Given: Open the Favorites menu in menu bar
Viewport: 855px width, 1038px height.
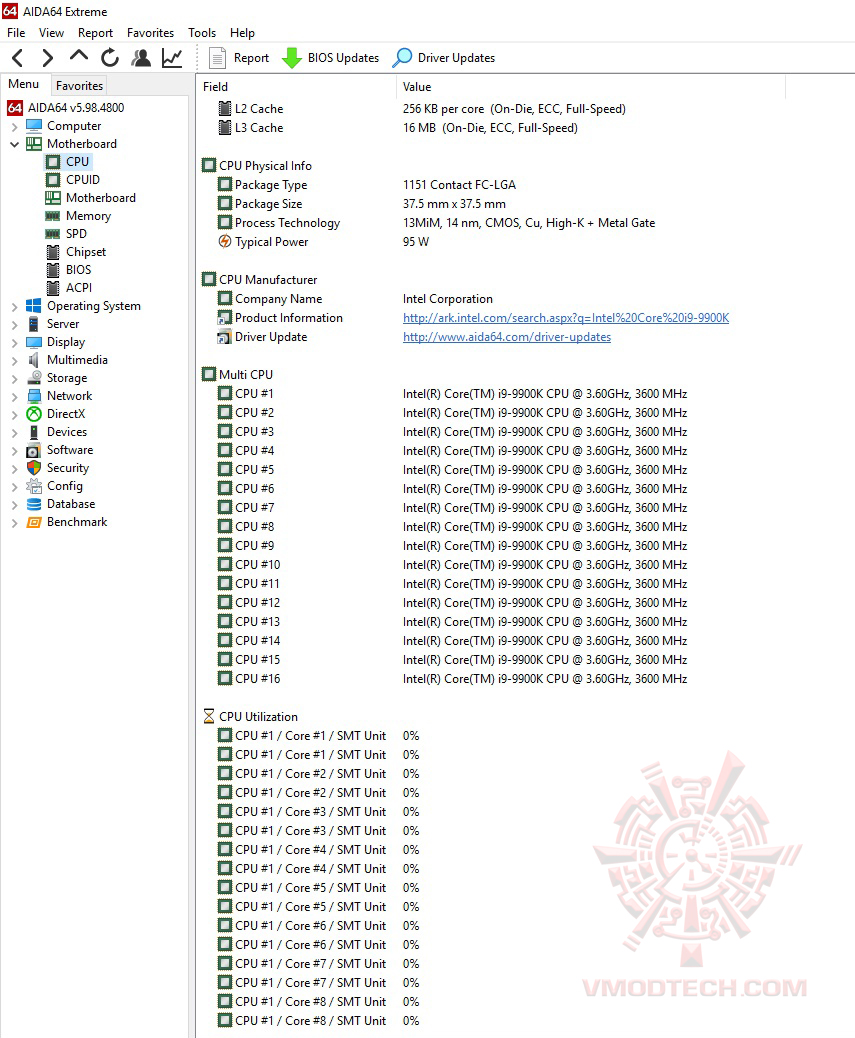Looking at the screenshot, I should (x=150, y=32).
